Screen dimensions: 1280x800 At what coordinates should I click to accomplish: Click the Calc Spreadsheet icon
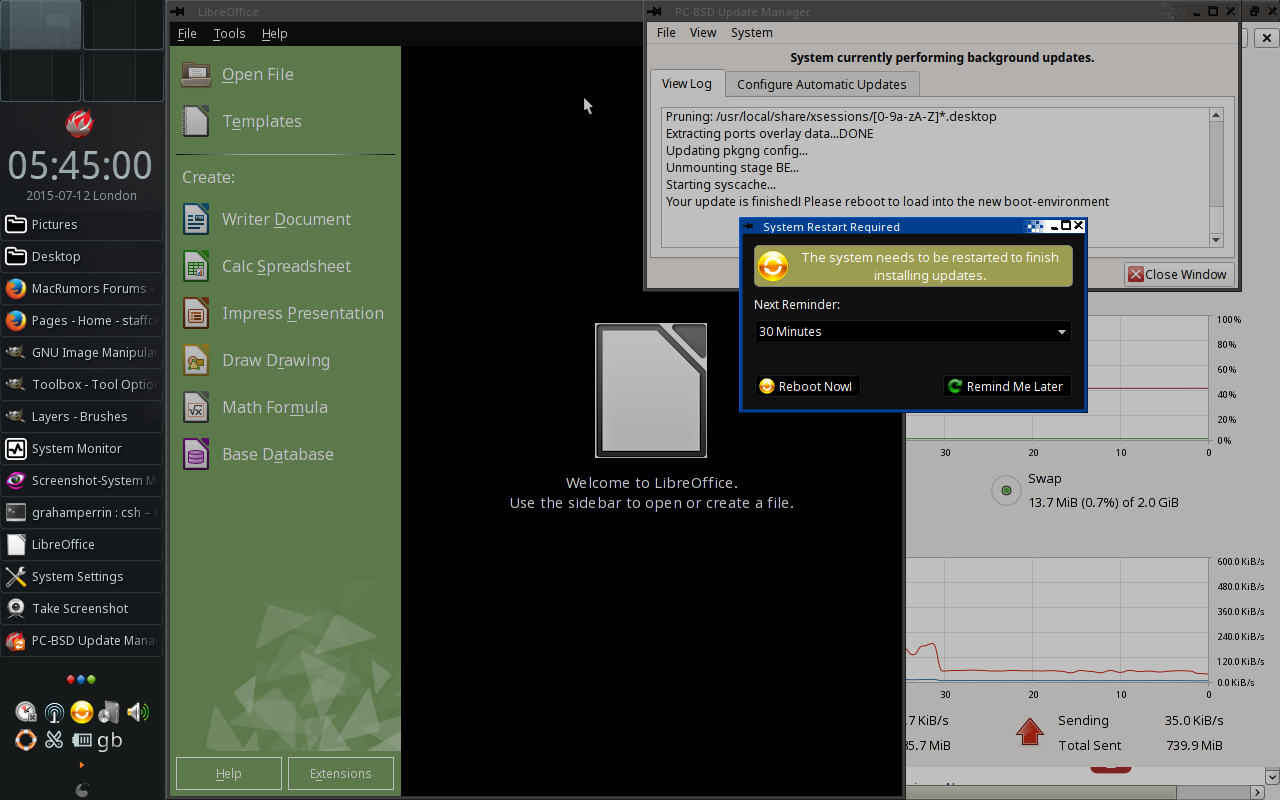click(196, 266)
